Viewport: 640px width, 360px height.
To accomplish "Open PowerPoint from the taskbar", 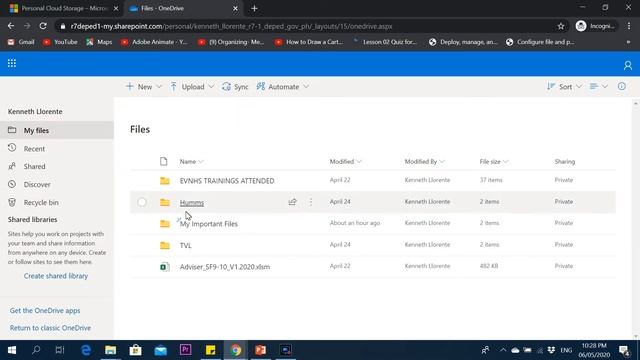I will pyautogui.click(x=260, y=350).
